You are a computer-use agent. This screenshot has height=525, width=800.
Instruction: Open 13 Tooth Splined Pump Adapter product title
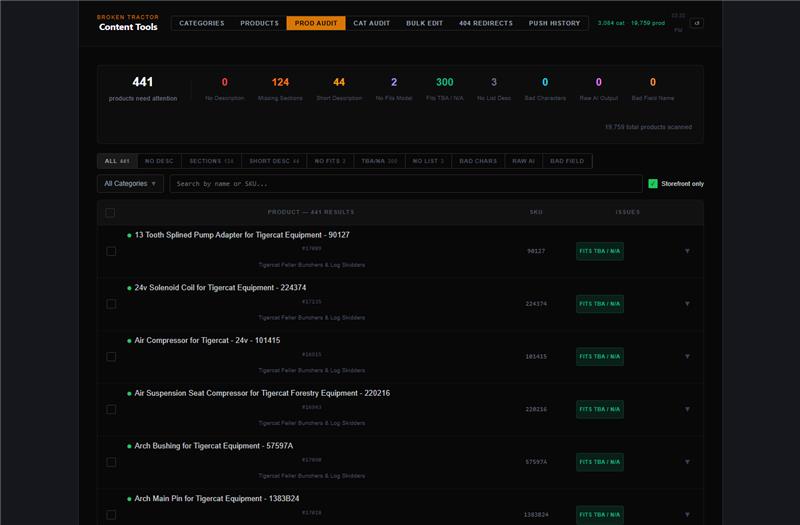(x=242, y=235)
